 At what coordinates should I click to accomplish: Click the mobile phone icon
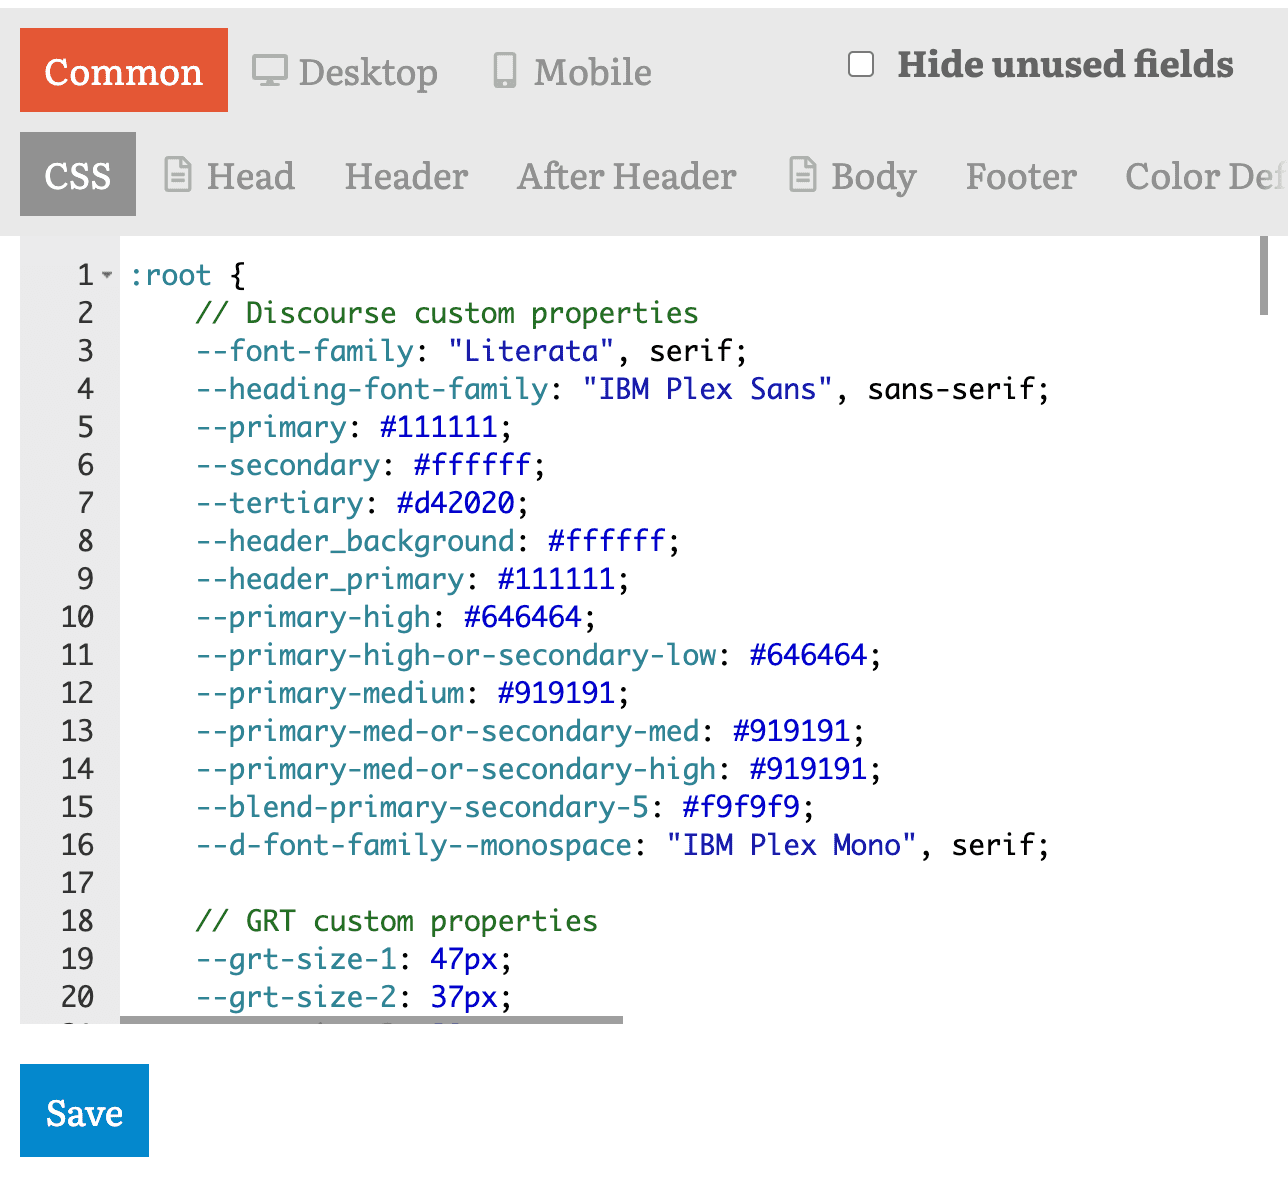pos(505,71)
